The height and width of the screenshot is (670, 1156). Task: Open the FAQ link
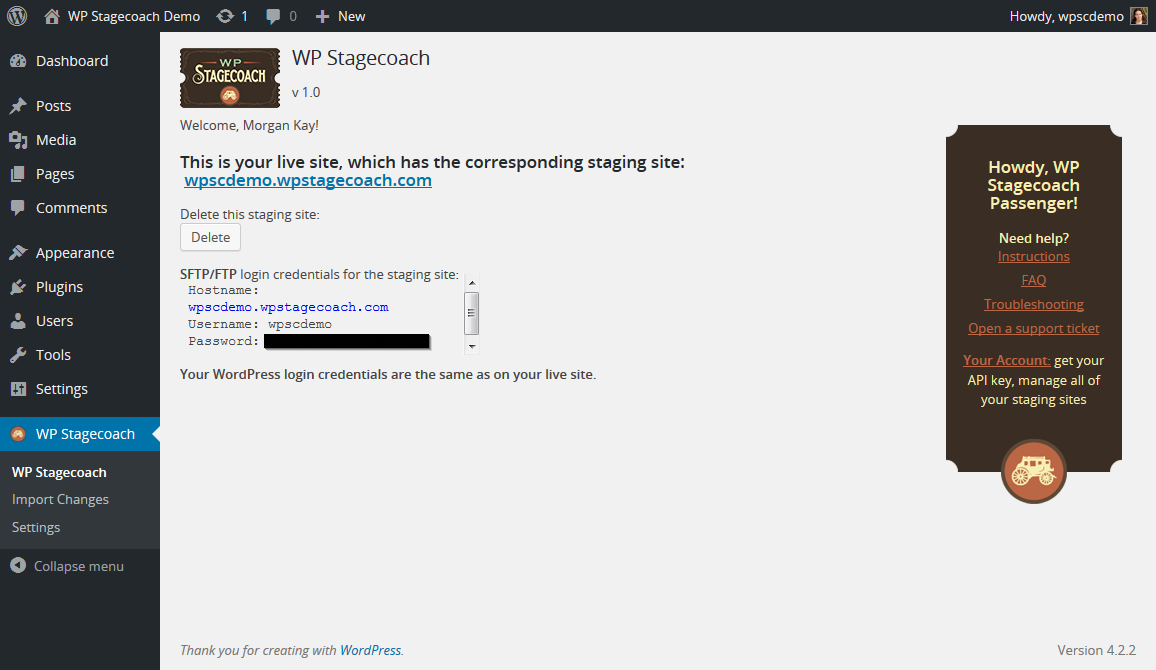[1034, 280]
